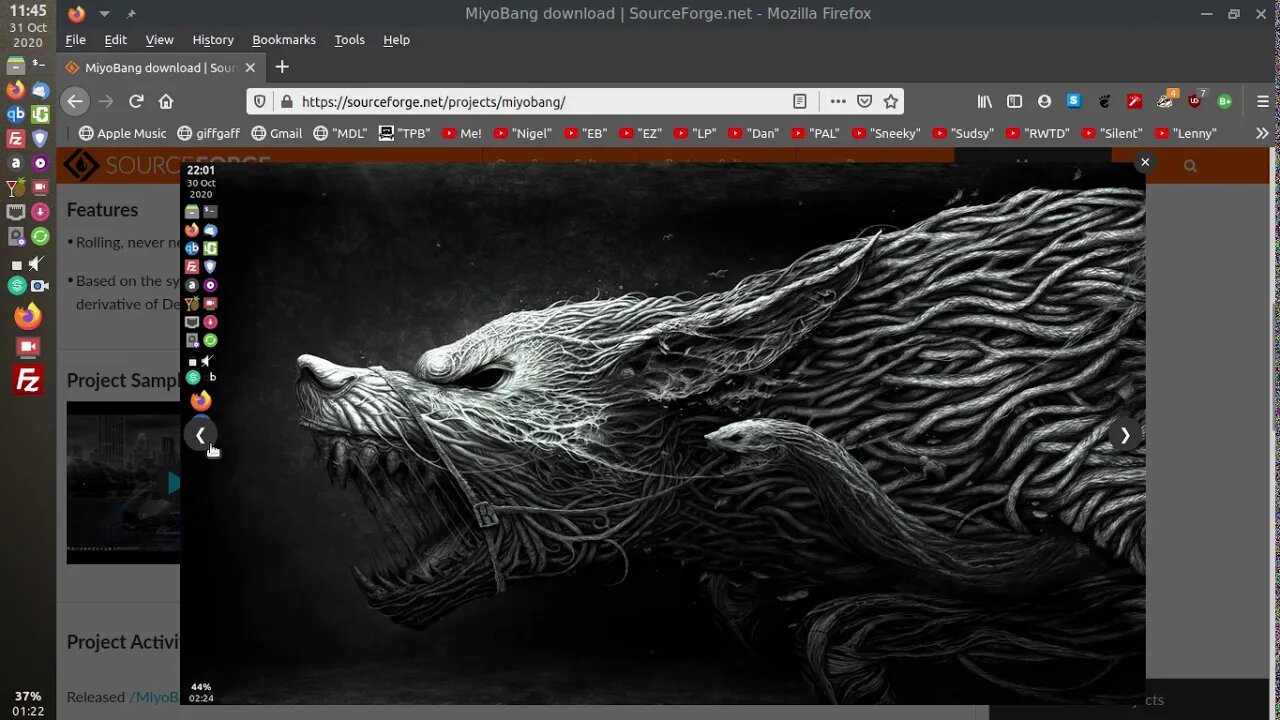
Task: Open the Tools menu
Action: pos(349,40)
